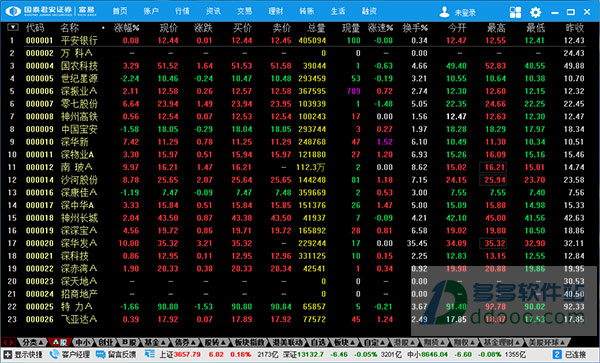Open 留言反馈 chat bubble icon
This screenshot has width=600, height=363.
(x=101, y=354)
